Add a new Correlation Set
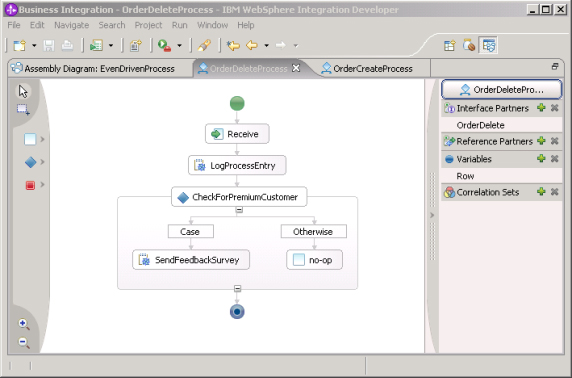The width and height of the screenshot is (572, 378). pos(541,192)
